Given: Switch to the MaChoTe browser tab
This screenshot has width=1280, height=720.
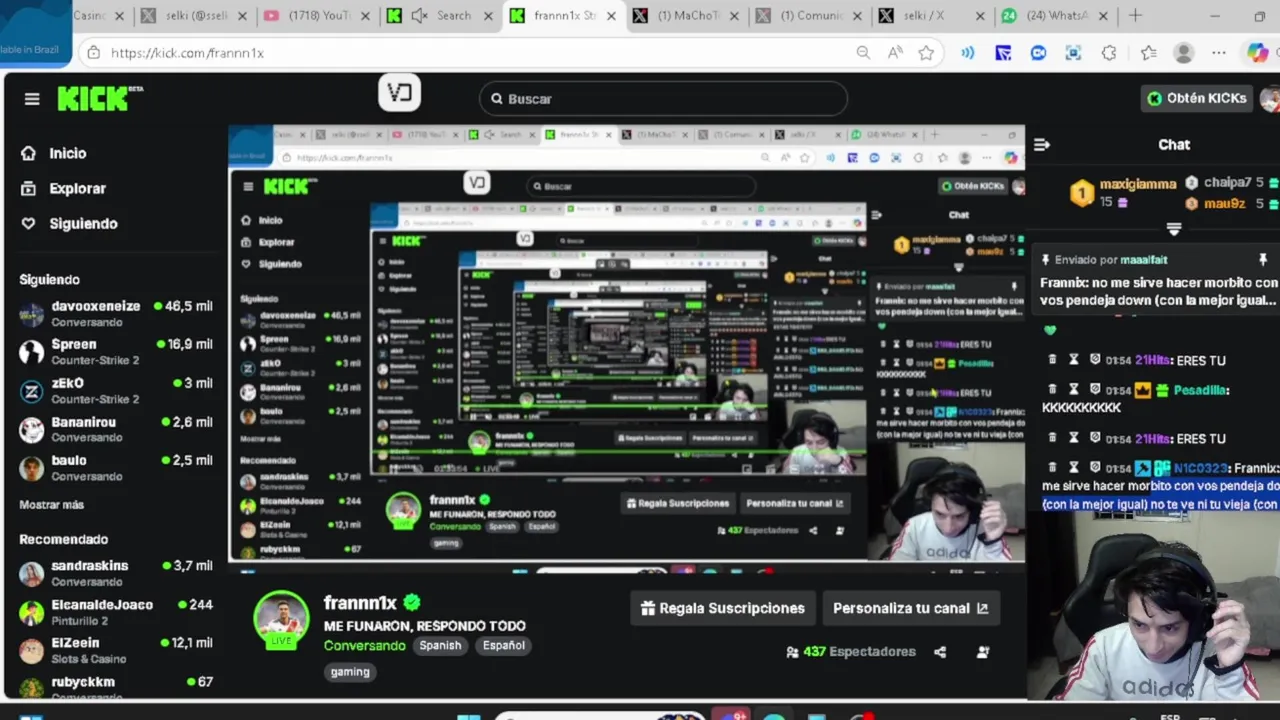Looking at the screenshot, I should click(x=687, y=16).
